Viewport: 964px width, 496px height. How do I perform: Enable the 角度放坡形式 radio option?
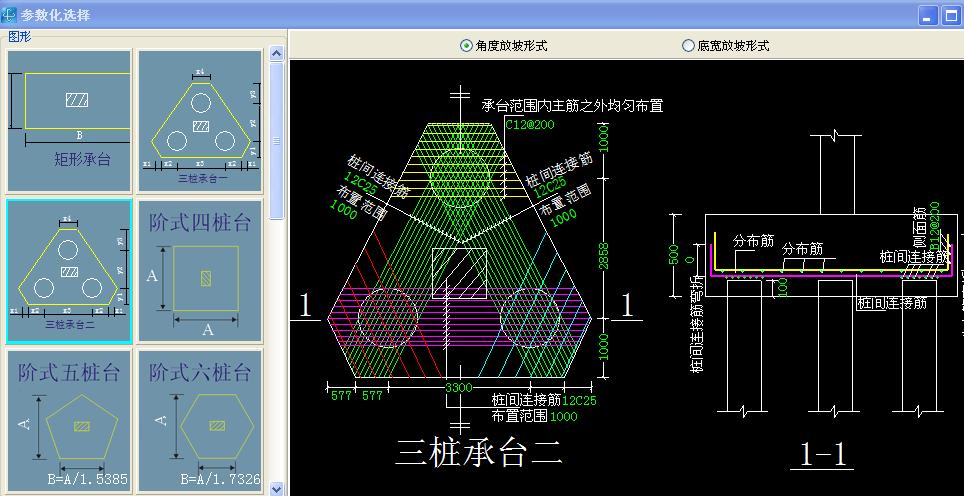tap(504, 45)
